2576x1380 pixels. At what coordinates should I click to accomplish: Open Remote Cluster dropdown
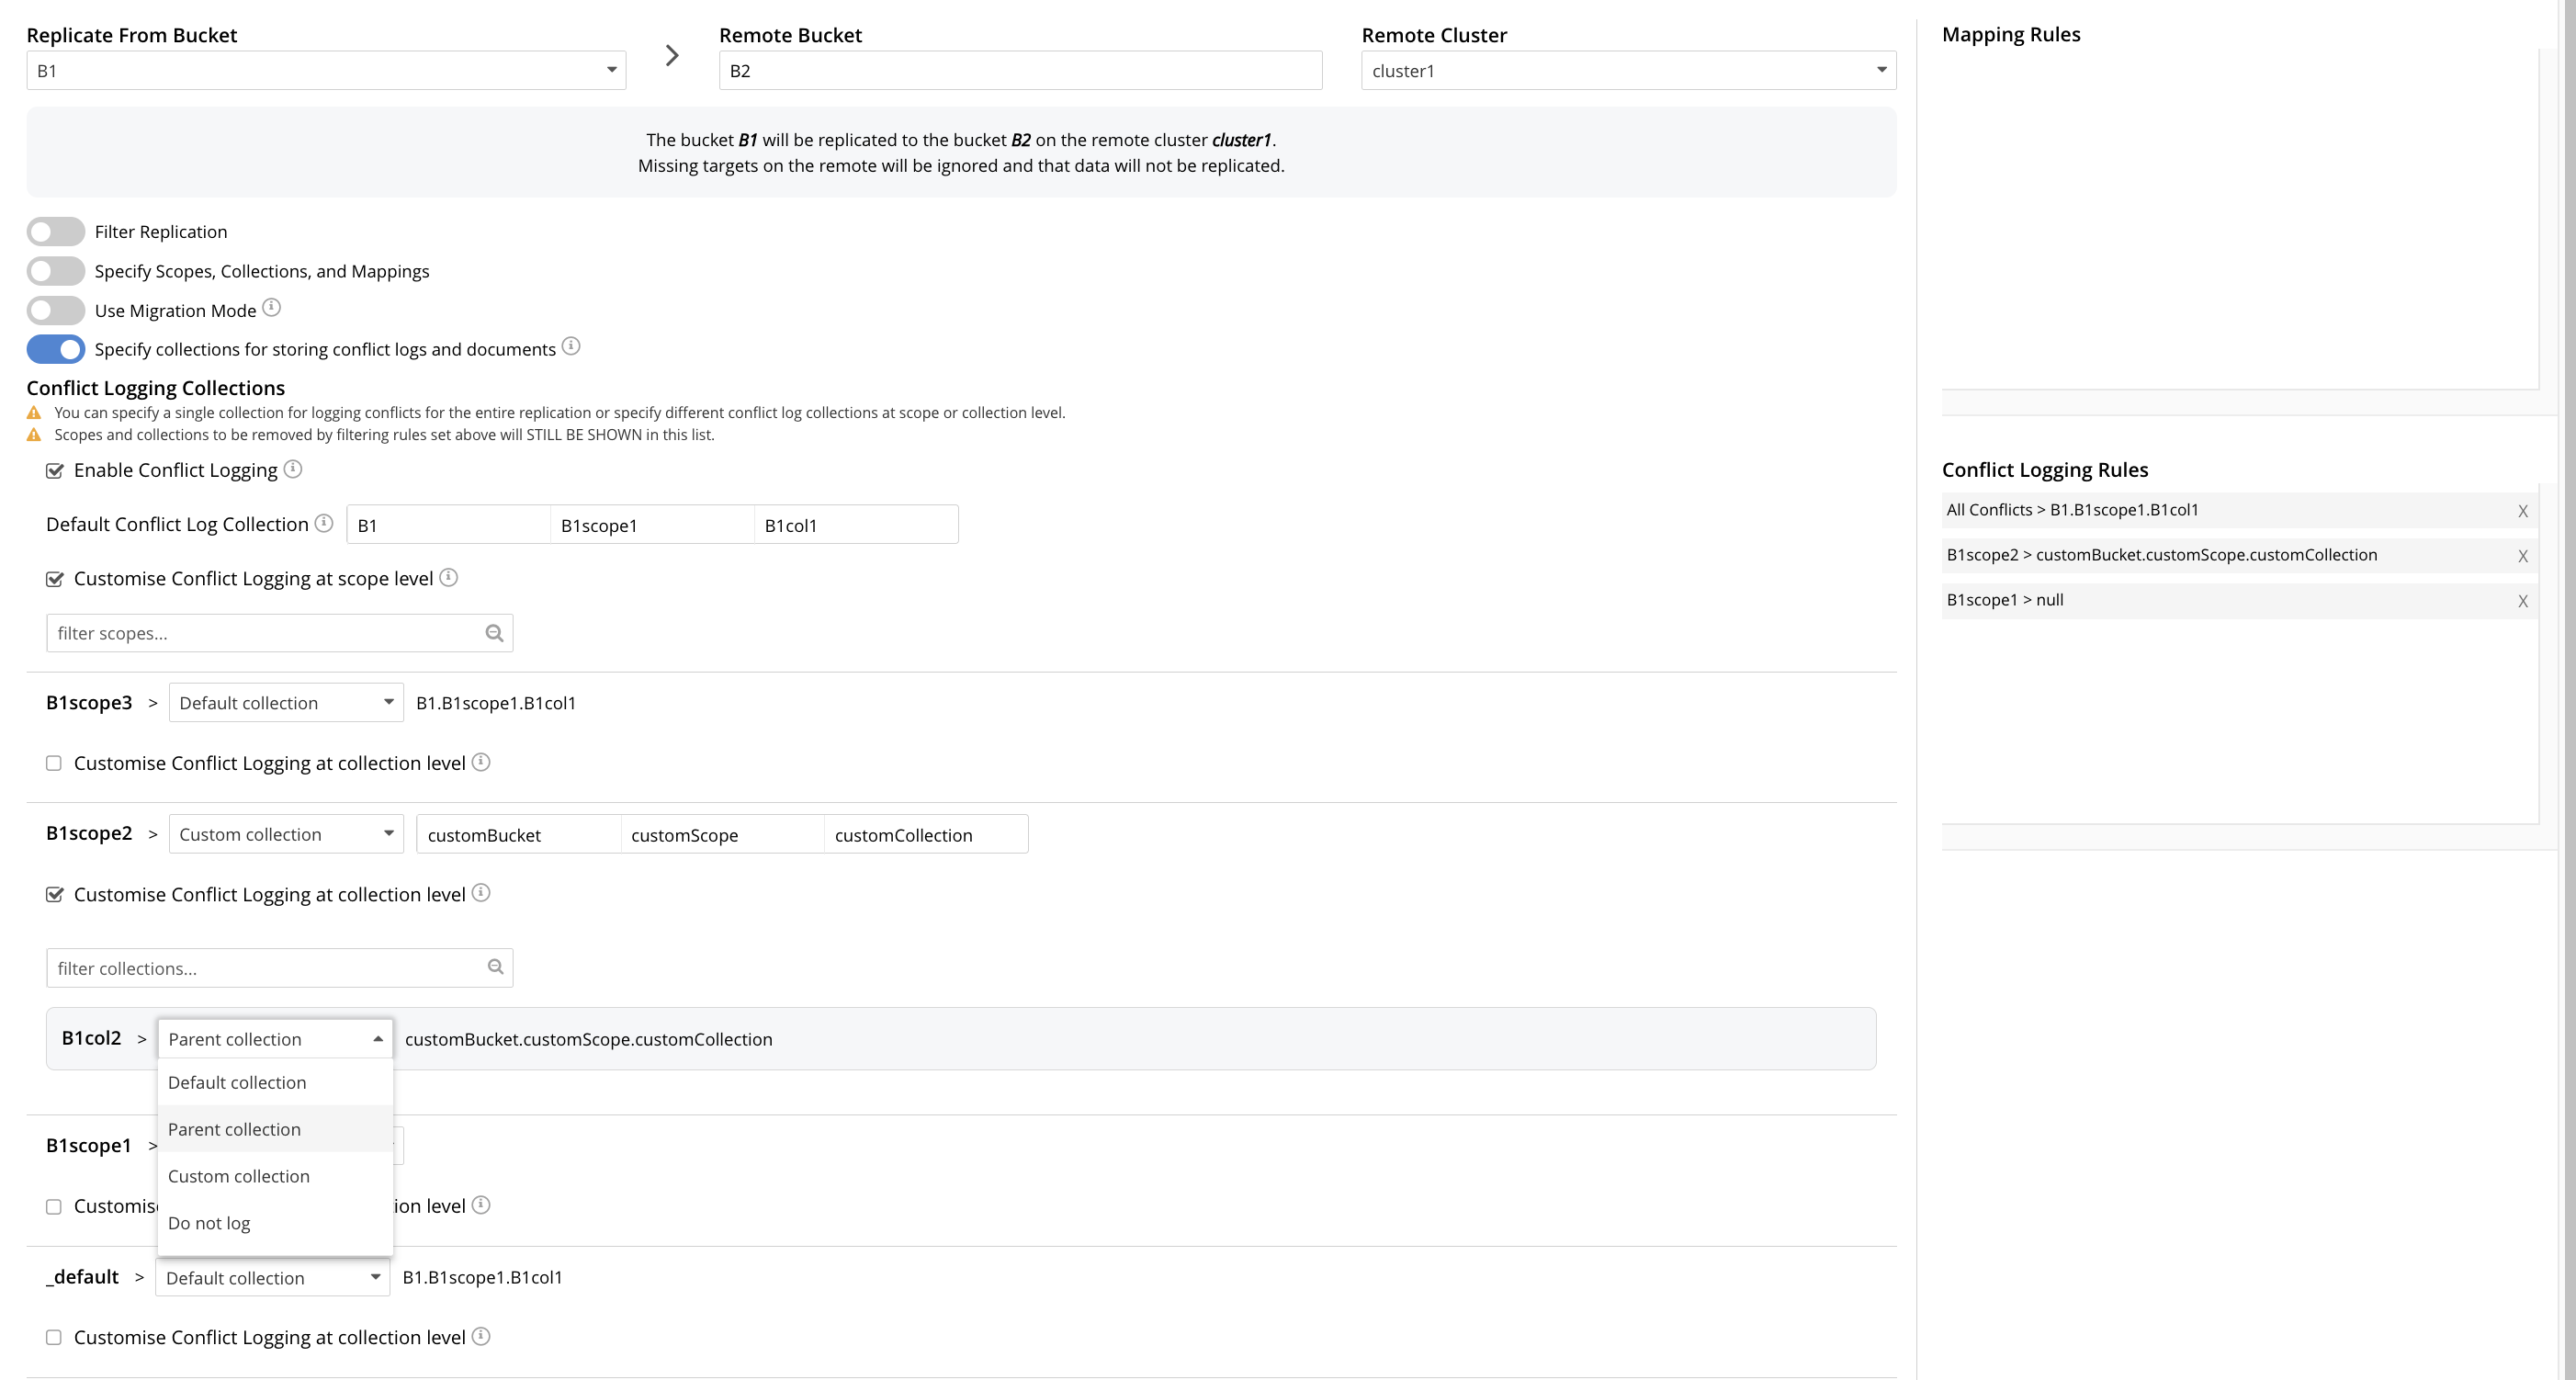coord(1628,71)
